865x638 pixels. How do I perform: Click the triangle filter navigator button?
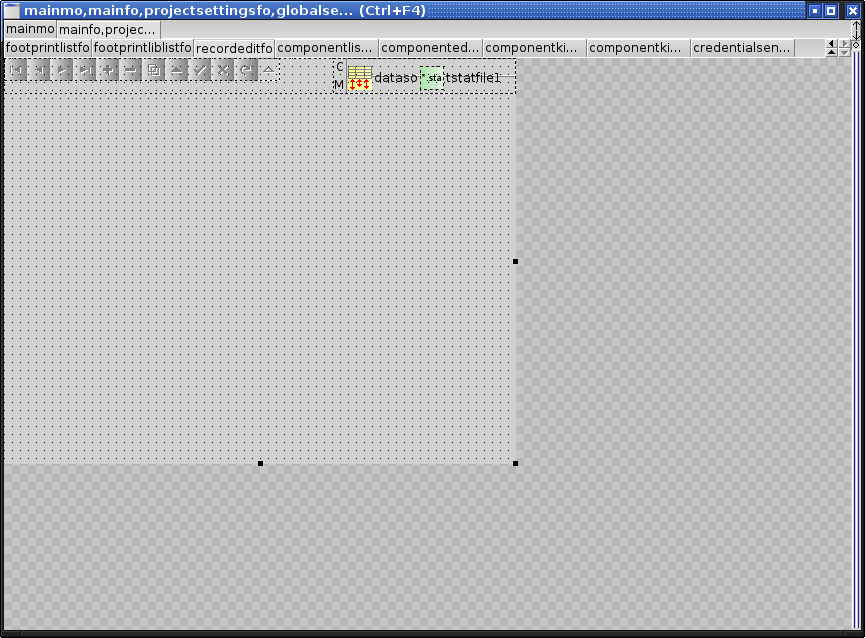[x=269, y=70]
